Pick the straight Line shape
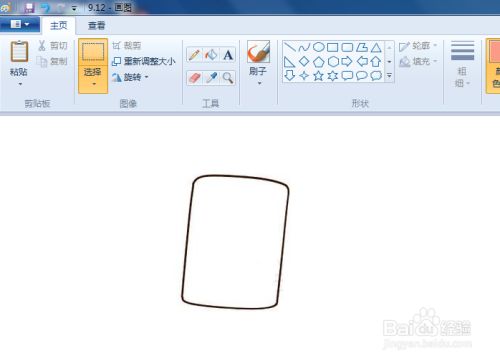500x361 pixels. 290,47
